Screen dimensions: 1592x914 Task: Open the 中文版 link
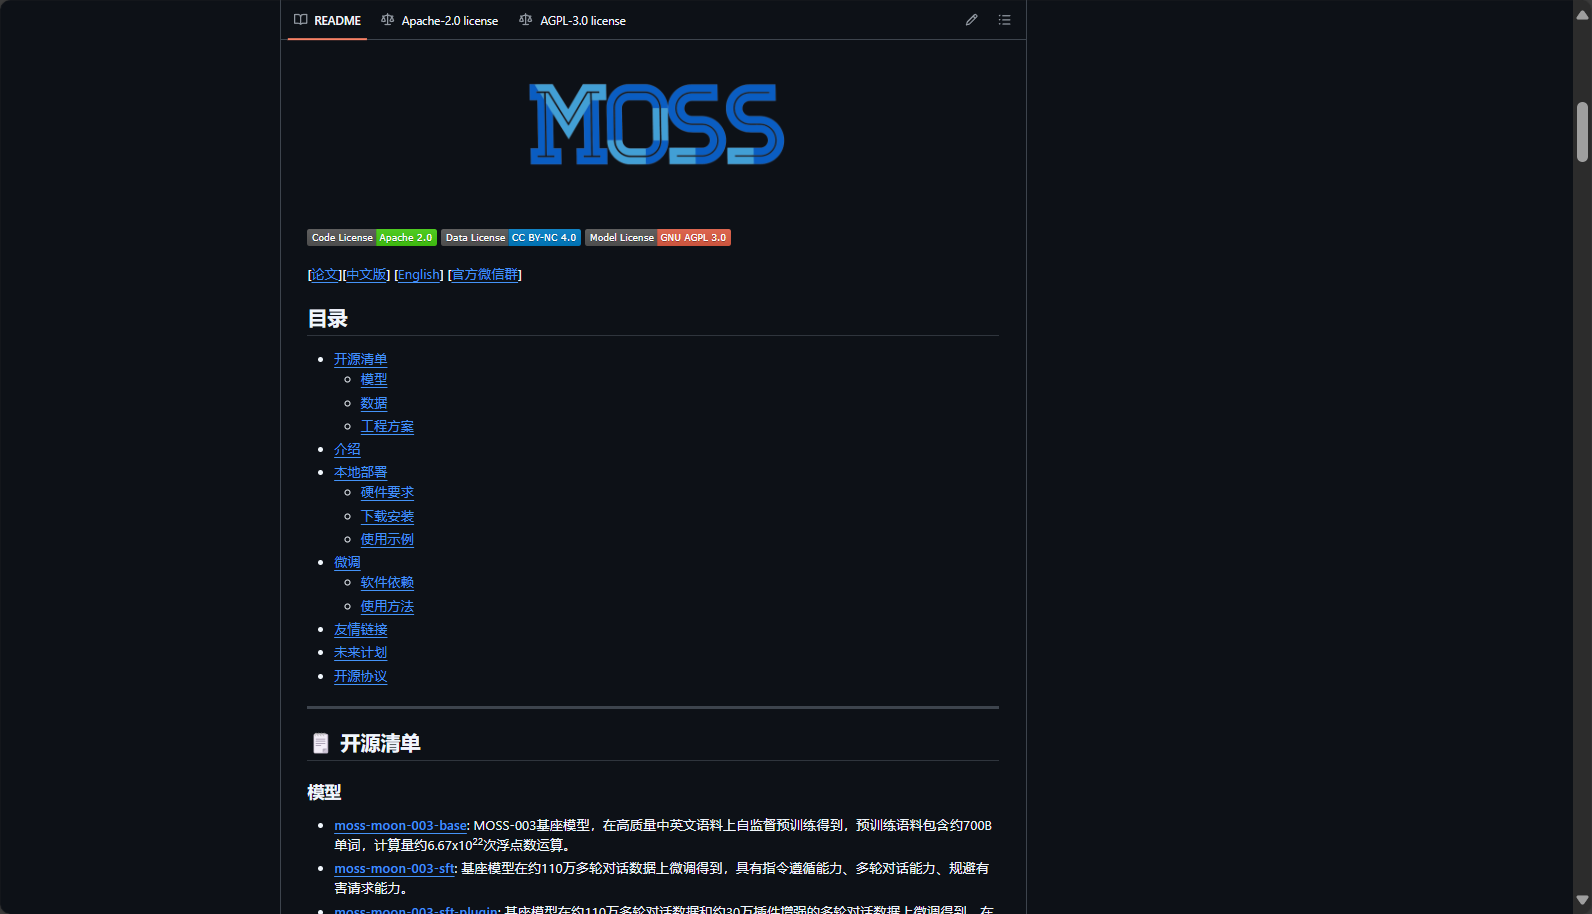click(x=366, y=275)
